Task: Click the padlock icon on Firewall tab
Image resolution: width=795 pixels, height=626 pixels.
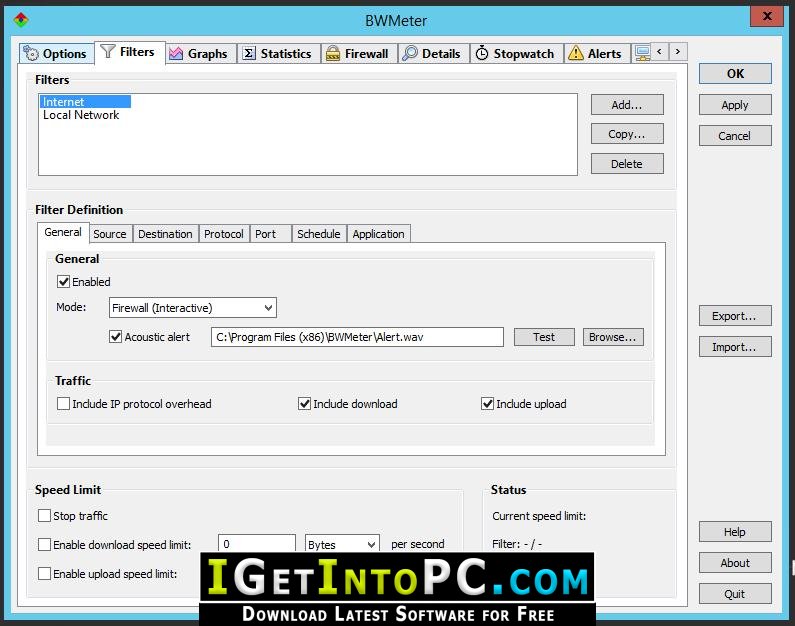Action: point(333,53)
